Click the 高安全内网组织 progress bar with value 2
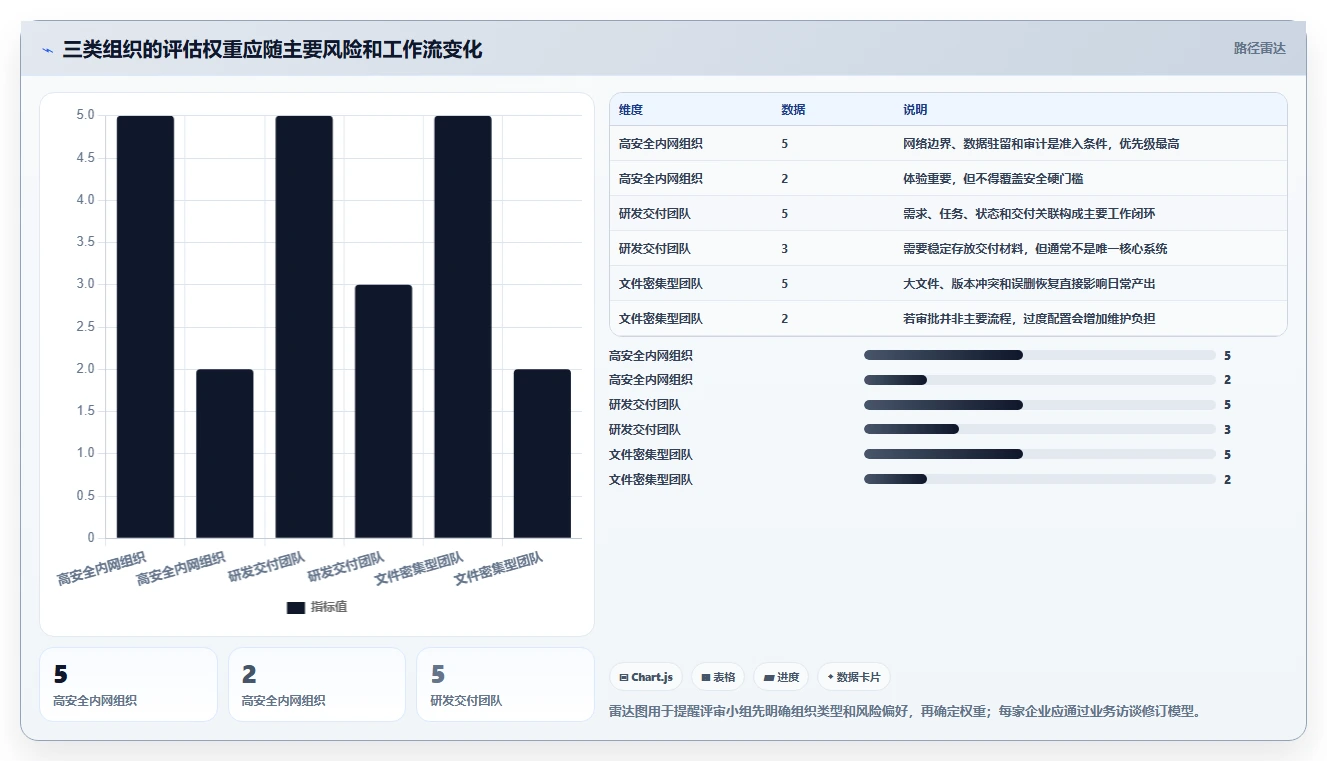Viewport: 1327px width, 761px height. 1040,380
